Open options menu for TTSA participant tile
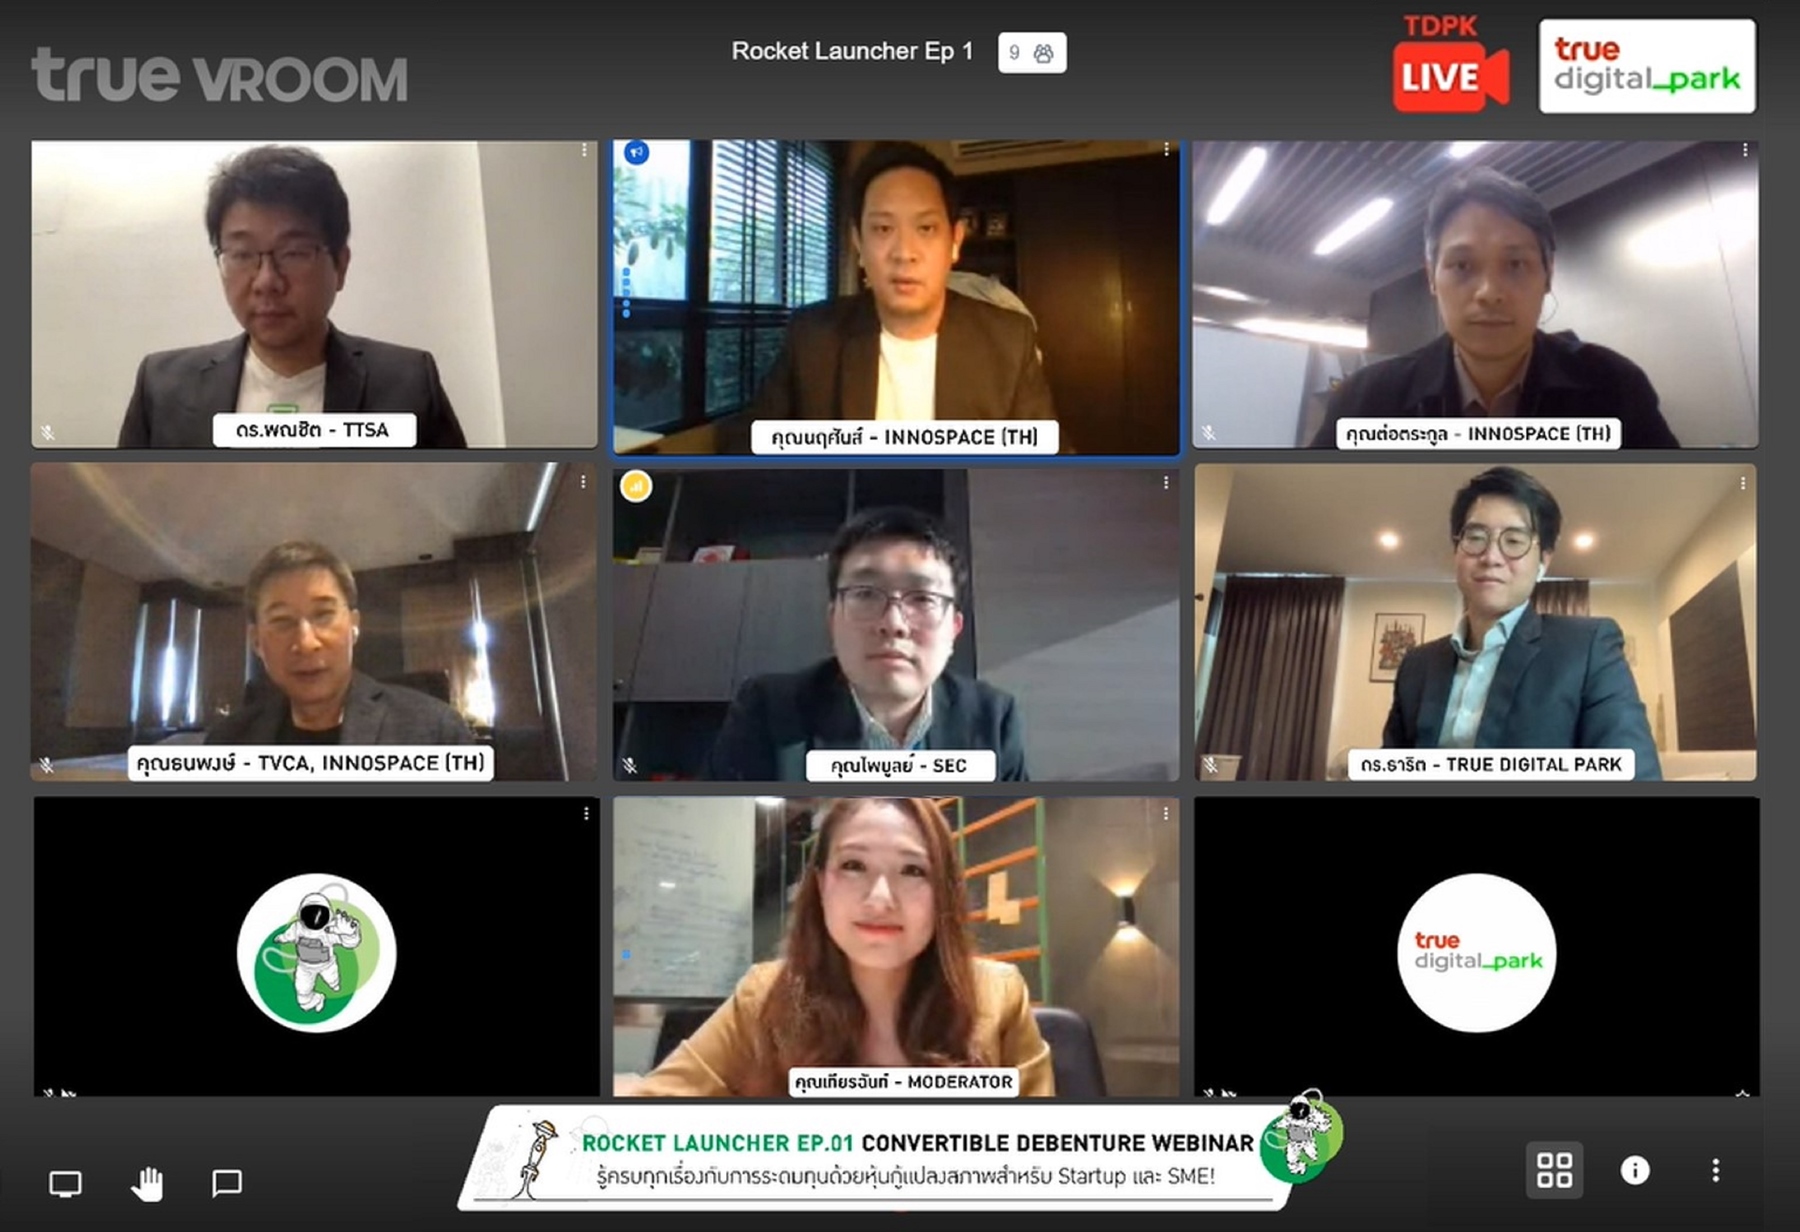This screenshot has width=1800, height=1232. (x=584, y=150)
